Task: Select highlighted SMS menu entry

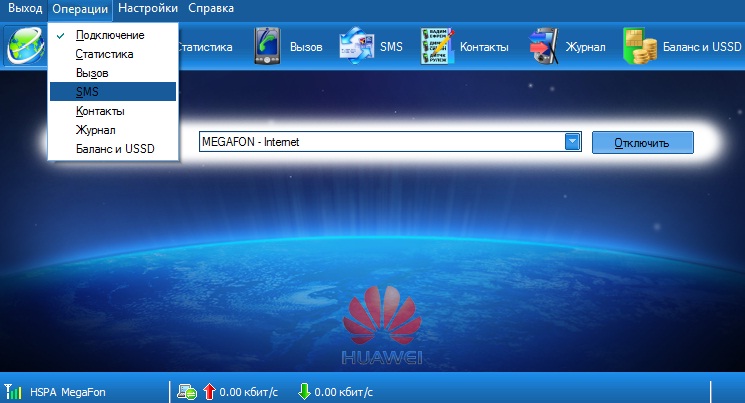Action: (113, 92)
